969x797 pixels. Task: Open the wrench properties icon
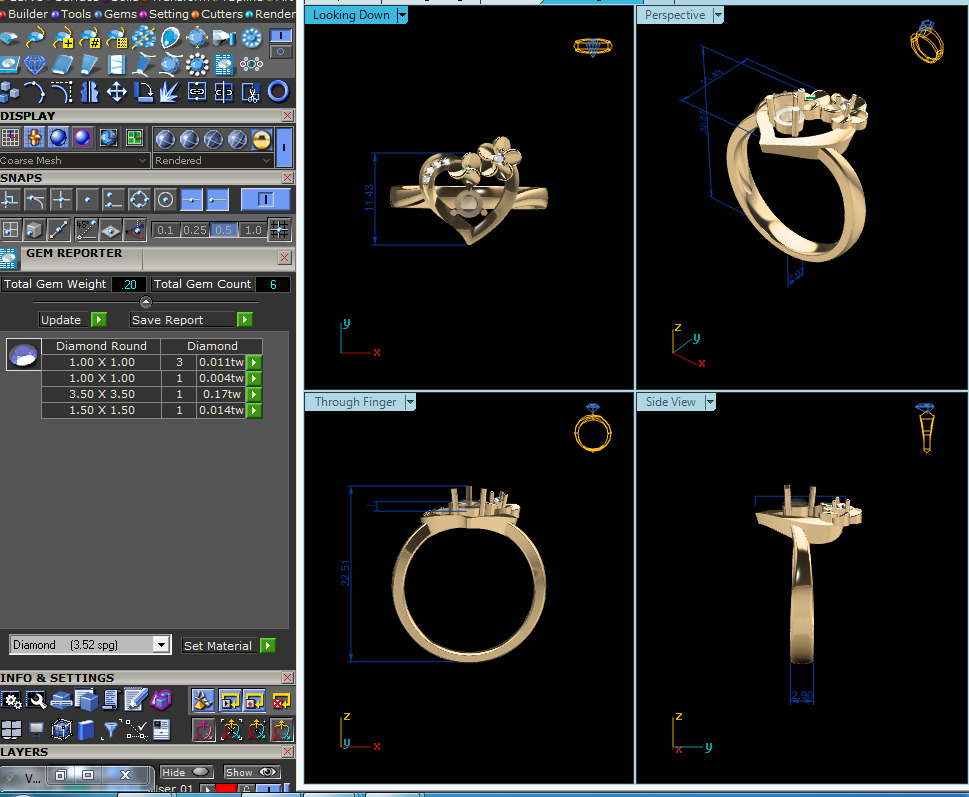pyautogui.click(x=36, y=700)
